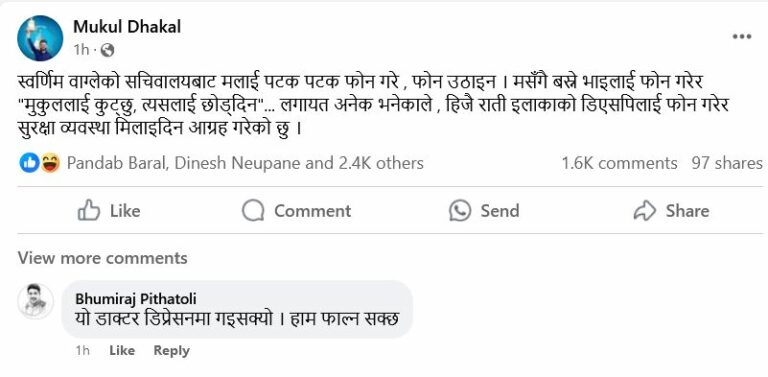Open the 1.6K comments list
Image resolution: width=768 pixels, height=377 pixels.
[619, 163]
